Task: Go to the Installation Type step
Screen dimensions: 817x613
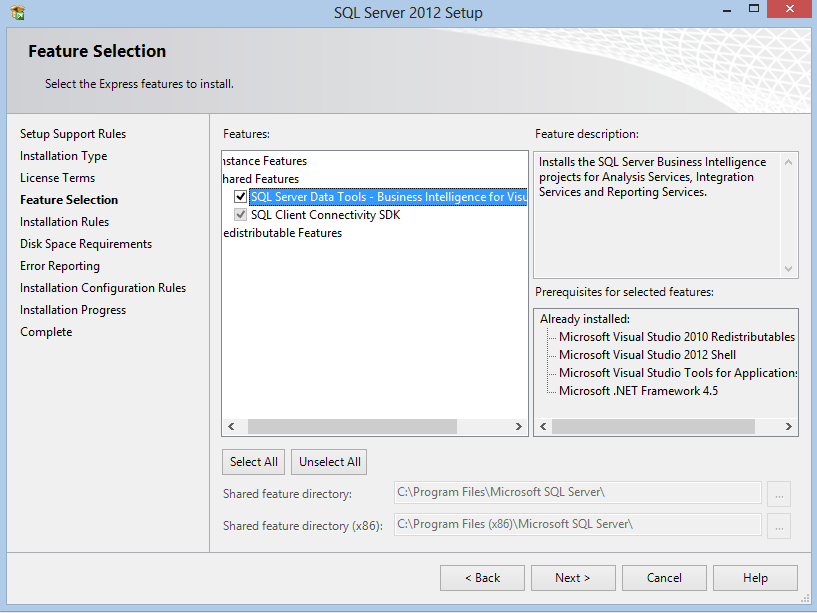Action: [63, 155]
